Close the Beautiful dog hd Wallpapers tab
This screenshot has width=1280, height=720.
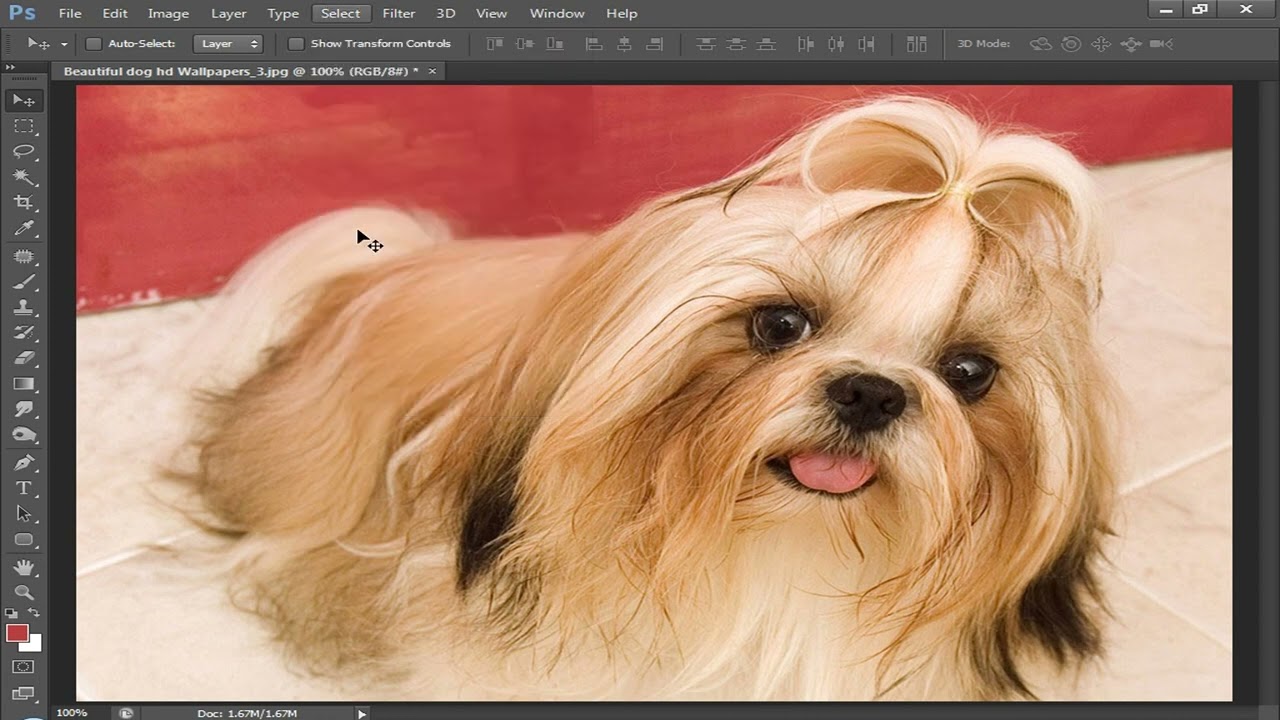[432, 71]
